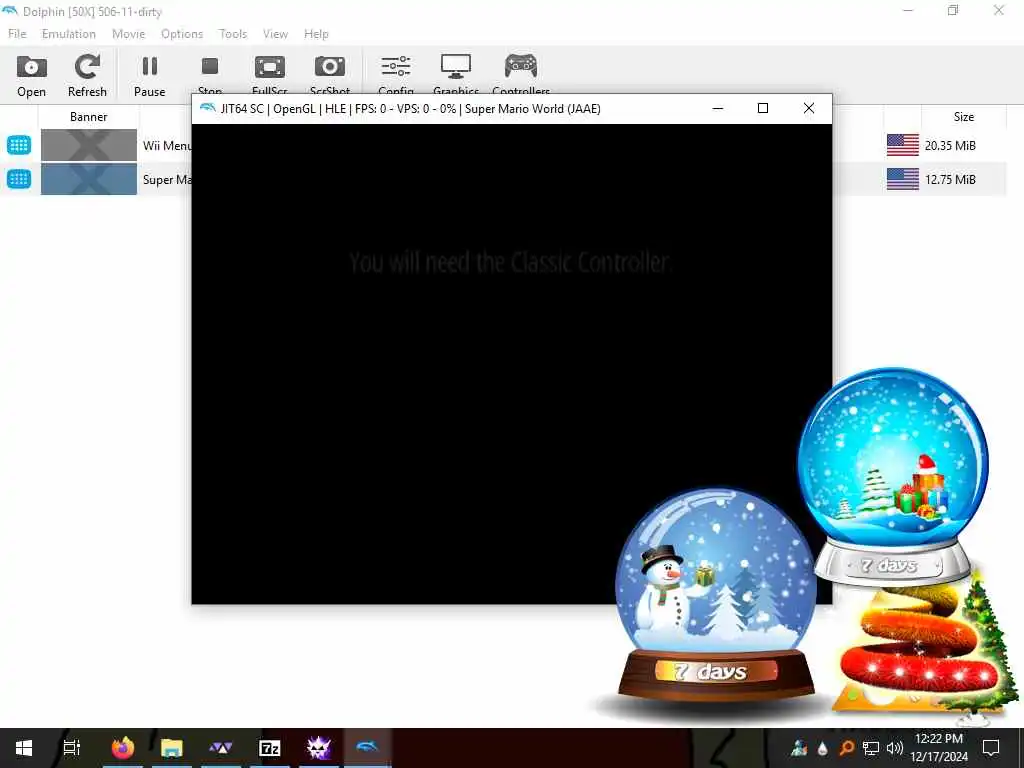Maximize the Super Mario World game window

[x=763, y=108]
